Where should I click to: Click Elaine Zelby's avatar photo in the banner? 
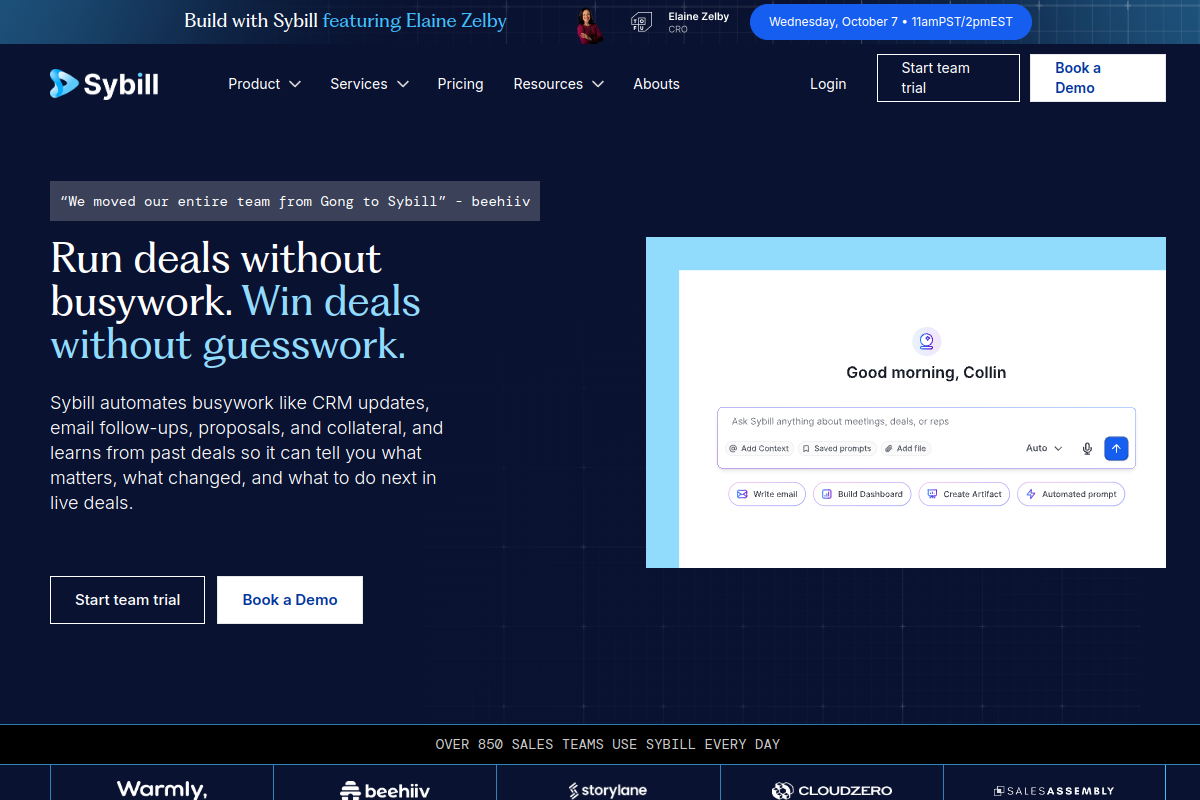590,25
